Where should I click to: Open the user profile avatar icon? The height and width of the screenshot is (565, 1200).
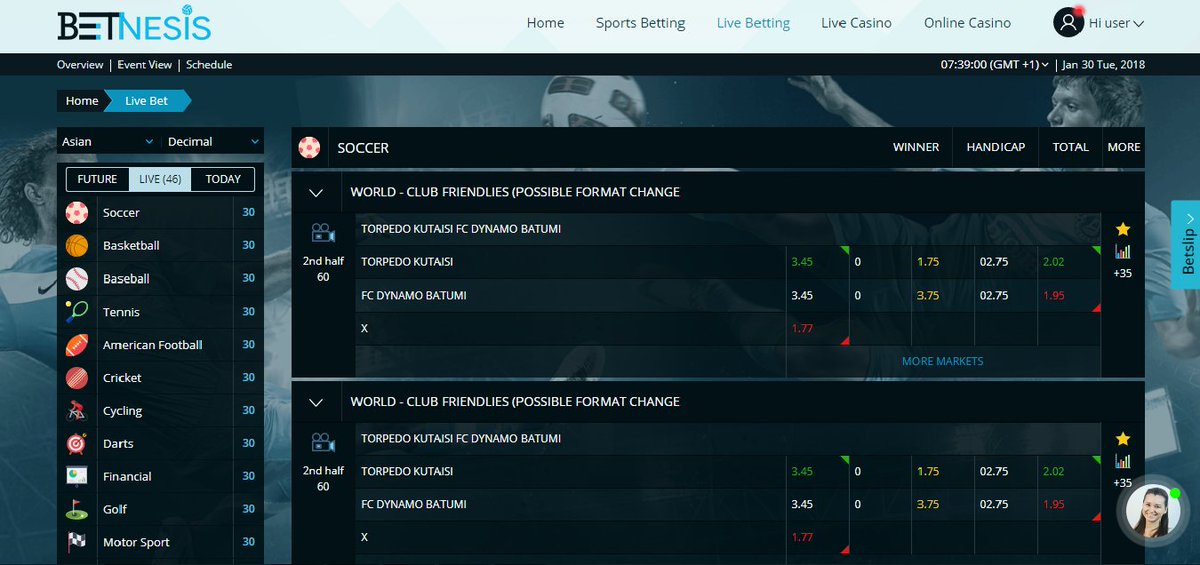pos(1068,22)
